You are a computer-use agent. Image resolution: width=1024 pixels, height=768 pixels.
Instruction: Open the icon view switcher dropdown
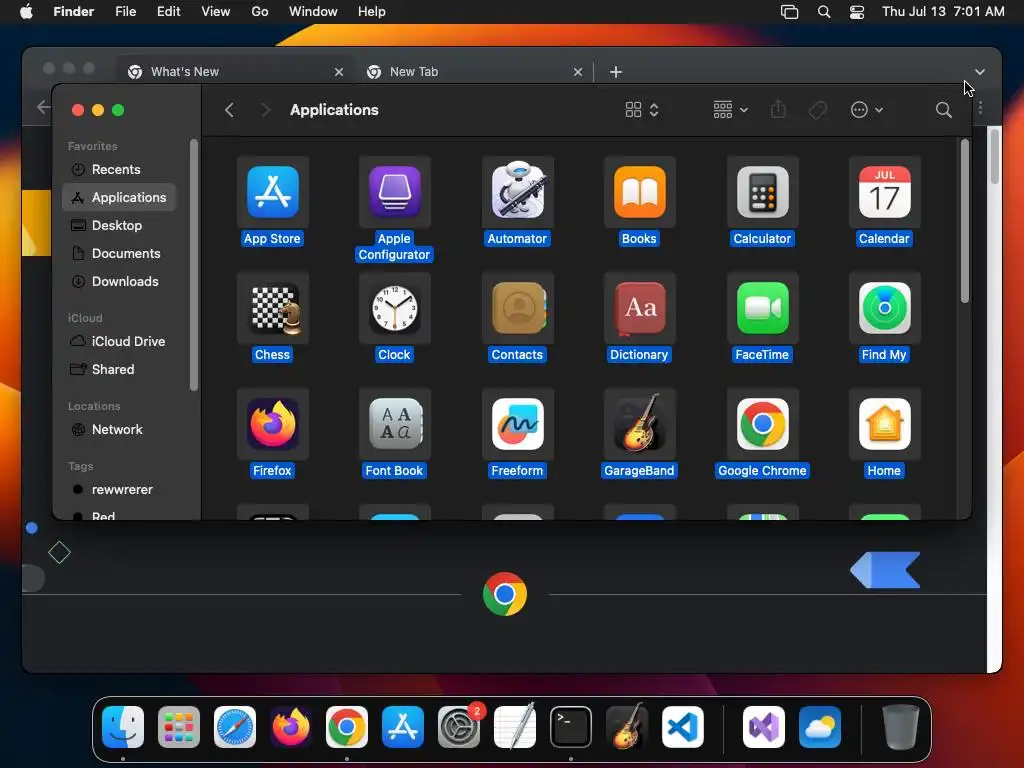641,110
